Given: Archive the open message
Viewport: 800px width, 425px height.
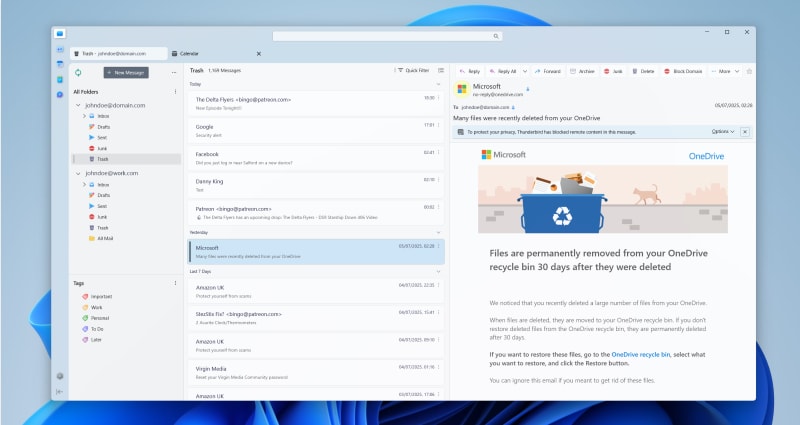Looking at the screenshot, I should point(582,71).
